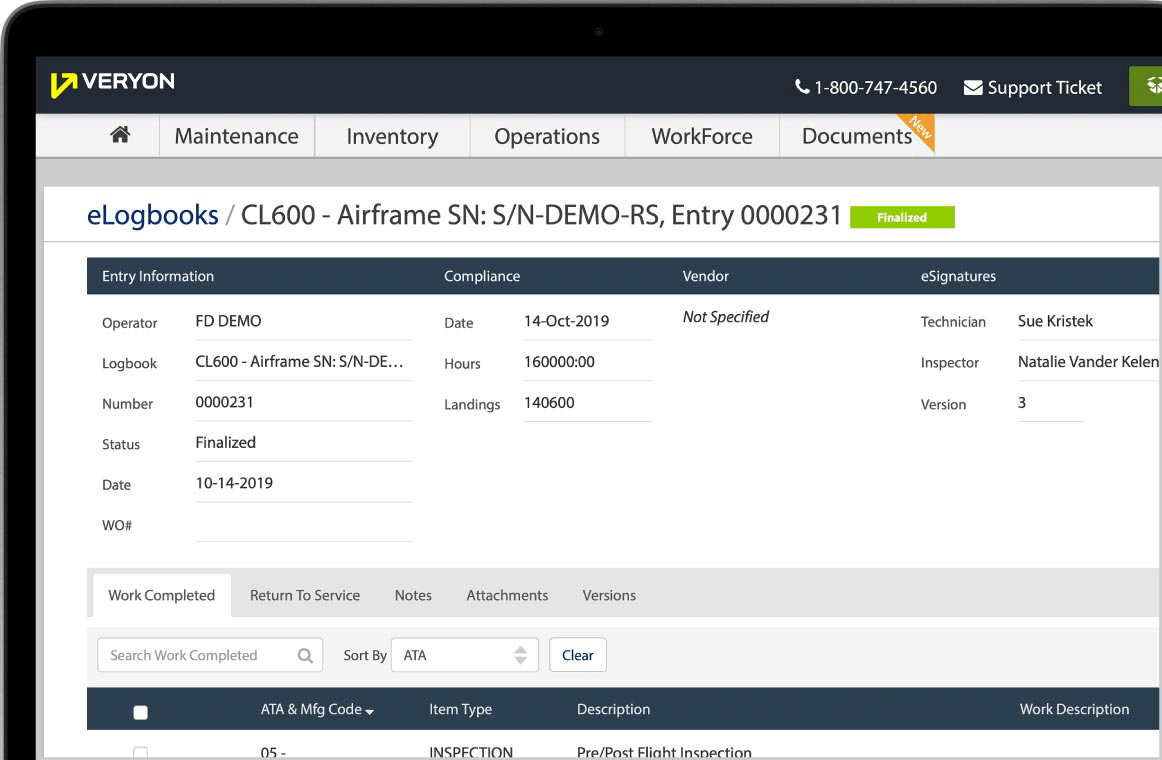Open the Maintenance menu

(x=236, y=136)
